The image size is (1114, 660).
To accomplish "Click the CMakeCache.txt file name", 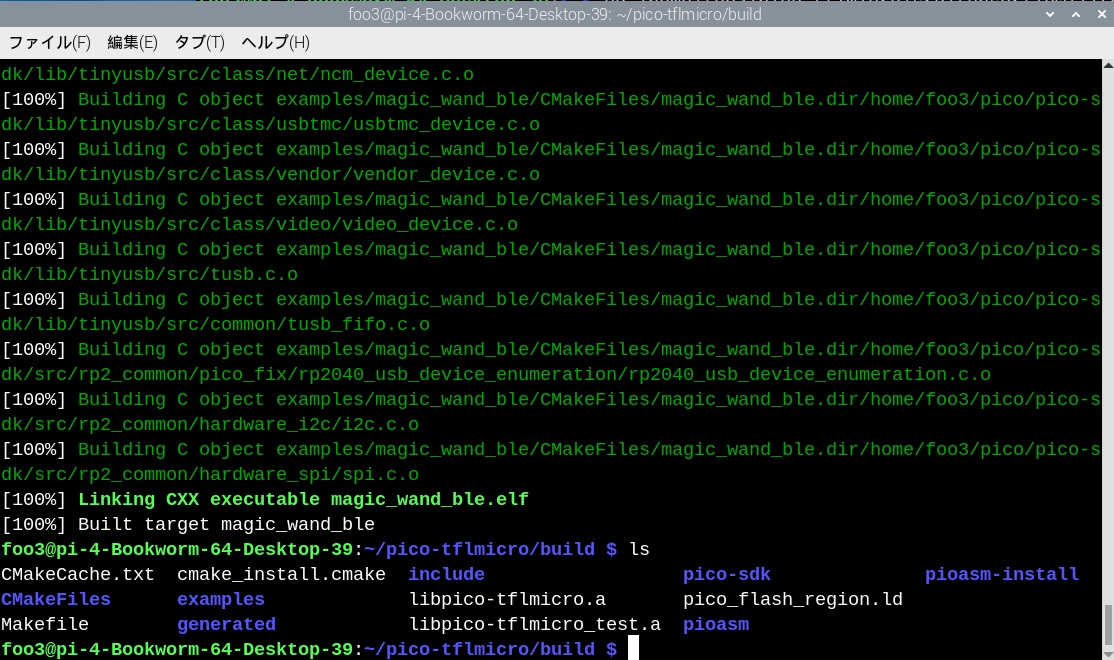I will [x=78, y=574].
